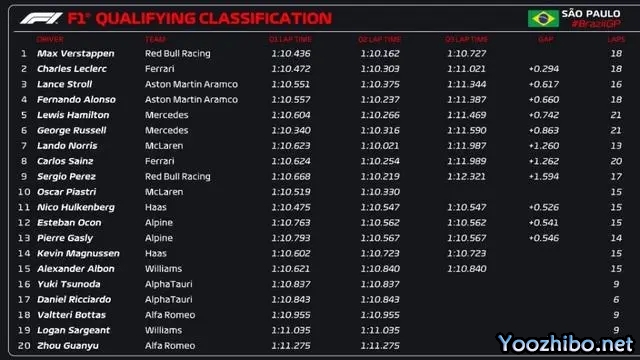Screen dimensions: 640x360
Task: Click Lando Norris Q2 time 1:10.021
Action: (x=380, y=146)
